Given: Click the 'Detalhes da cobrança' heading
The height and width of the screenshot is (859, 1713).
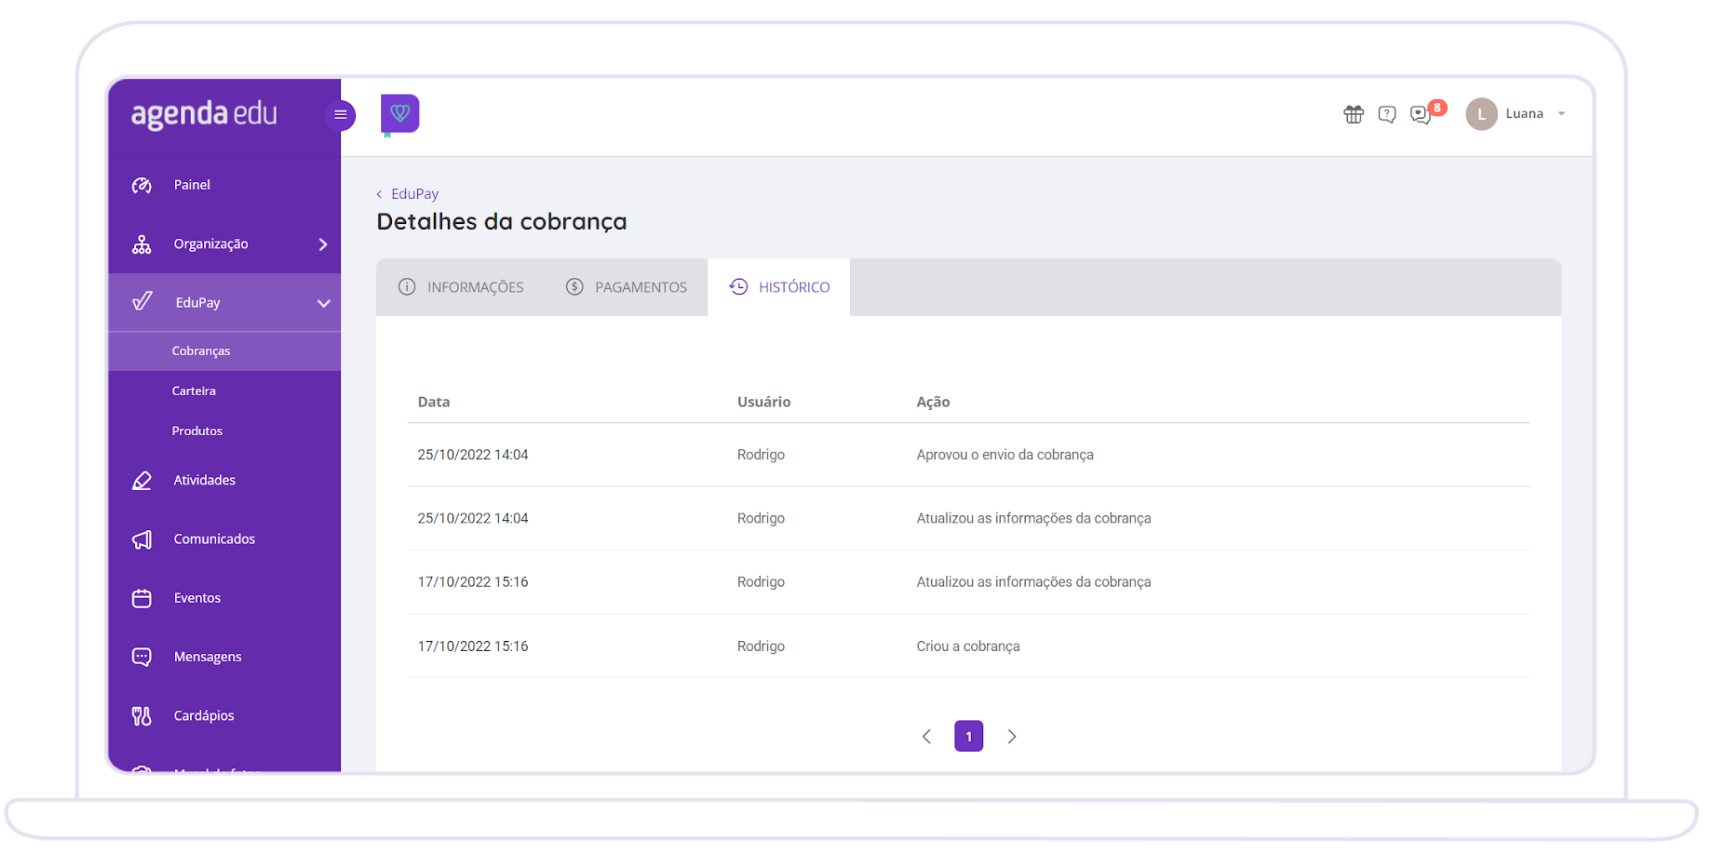Looking at the screenshot, I should pyautogui.click(x=502, y=222).
